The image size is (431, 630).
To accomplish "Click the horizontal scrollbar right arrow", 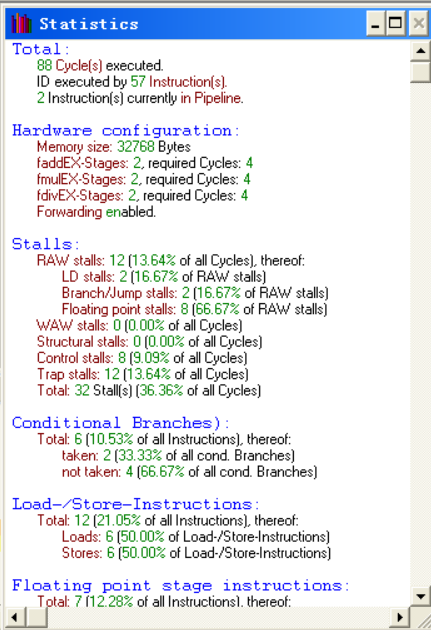I will coord(400,618).
